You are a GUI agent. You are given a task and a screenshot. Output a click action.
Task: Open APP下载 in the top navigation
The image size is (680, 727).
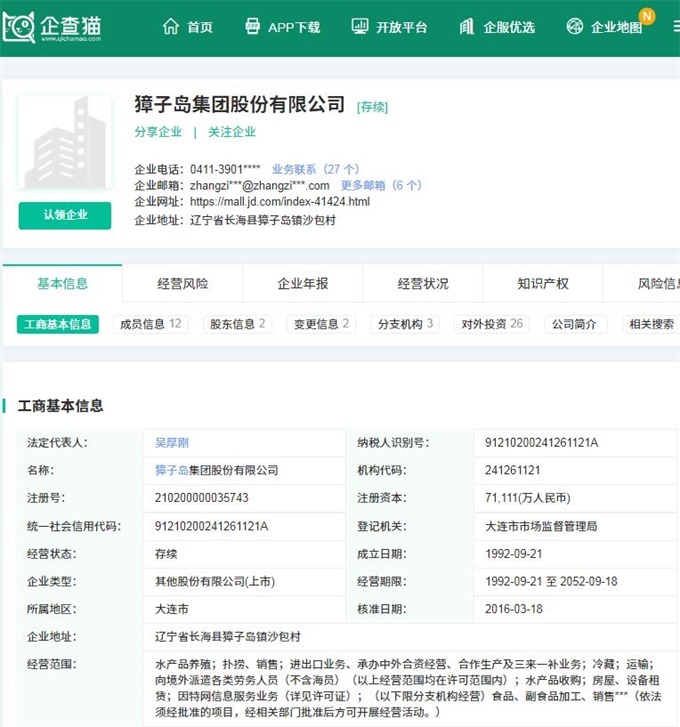tap(294, 27)
